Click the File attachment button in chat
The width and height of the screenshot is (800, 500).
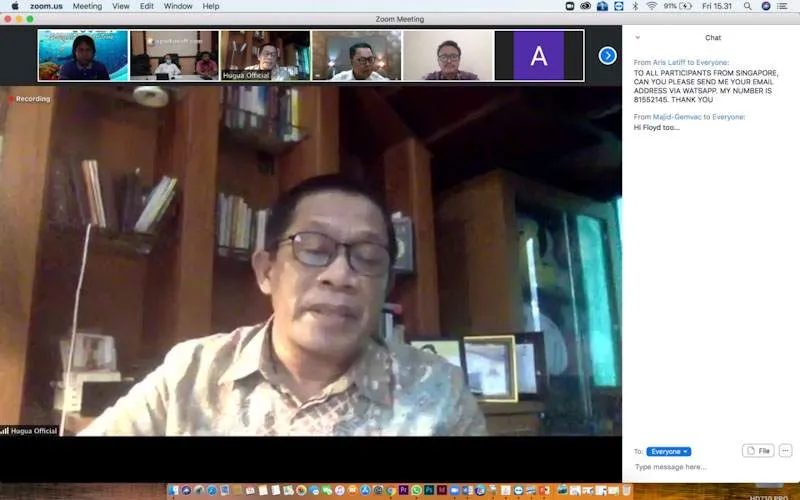click(x=758, y=451)
